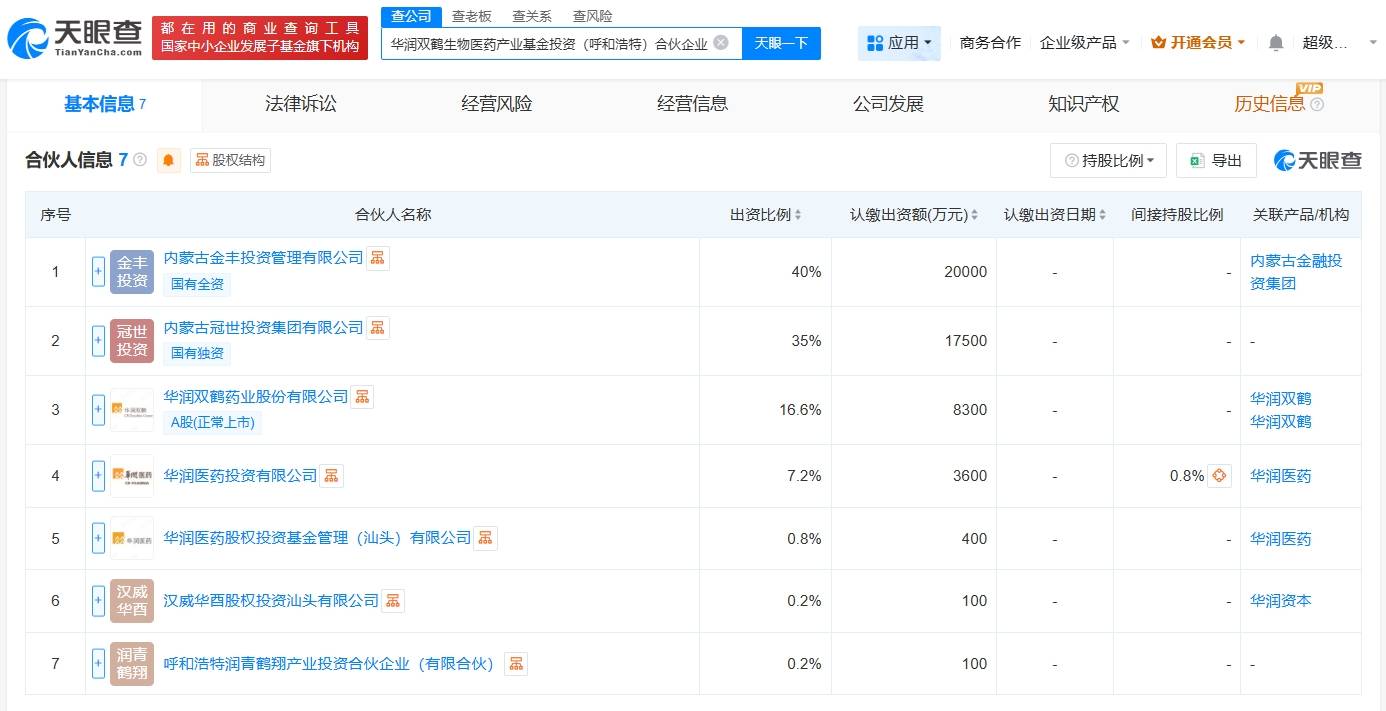Screen dimensions: 1386x711
Task: Open the 应用 dropdown menu
Action: click(x=899, y=43)
